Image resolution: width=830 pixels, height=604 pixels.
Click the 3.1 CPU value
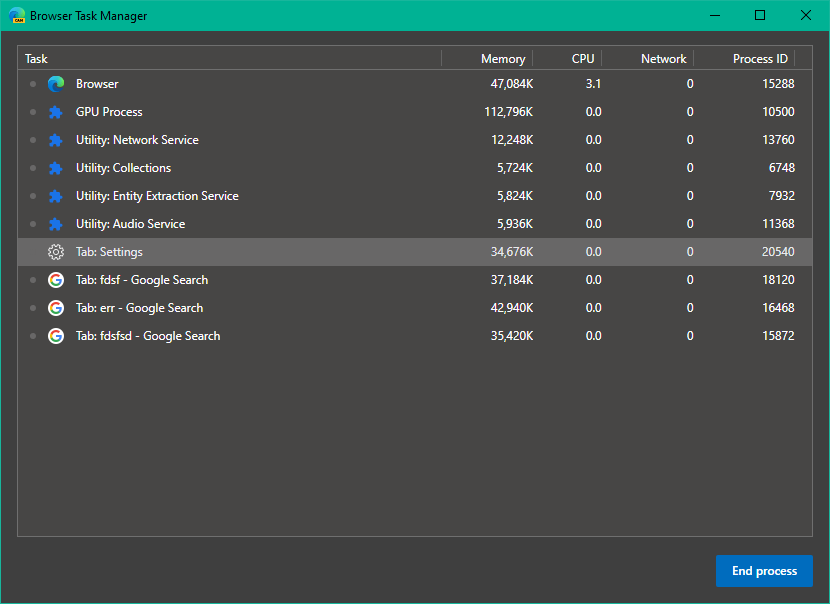pyautogui.click(x=593, y=84)
